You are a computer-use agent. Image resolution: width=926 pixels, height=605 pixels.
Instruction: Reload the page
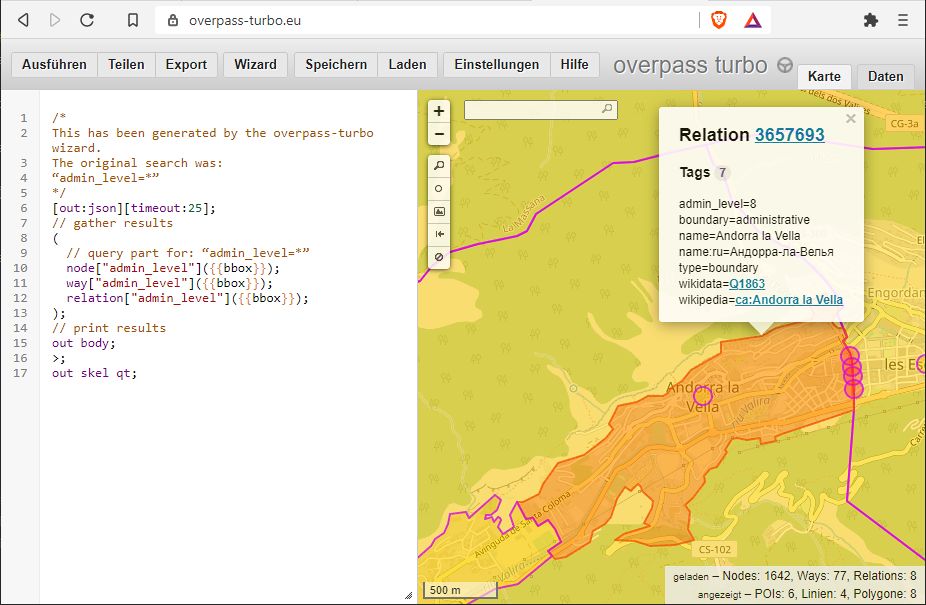click(87, 20)
